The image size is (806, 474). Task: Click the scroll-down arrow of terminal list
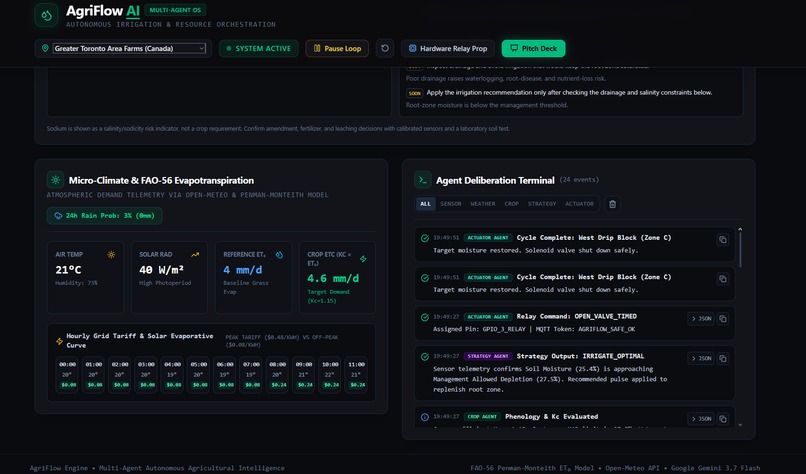740,425
